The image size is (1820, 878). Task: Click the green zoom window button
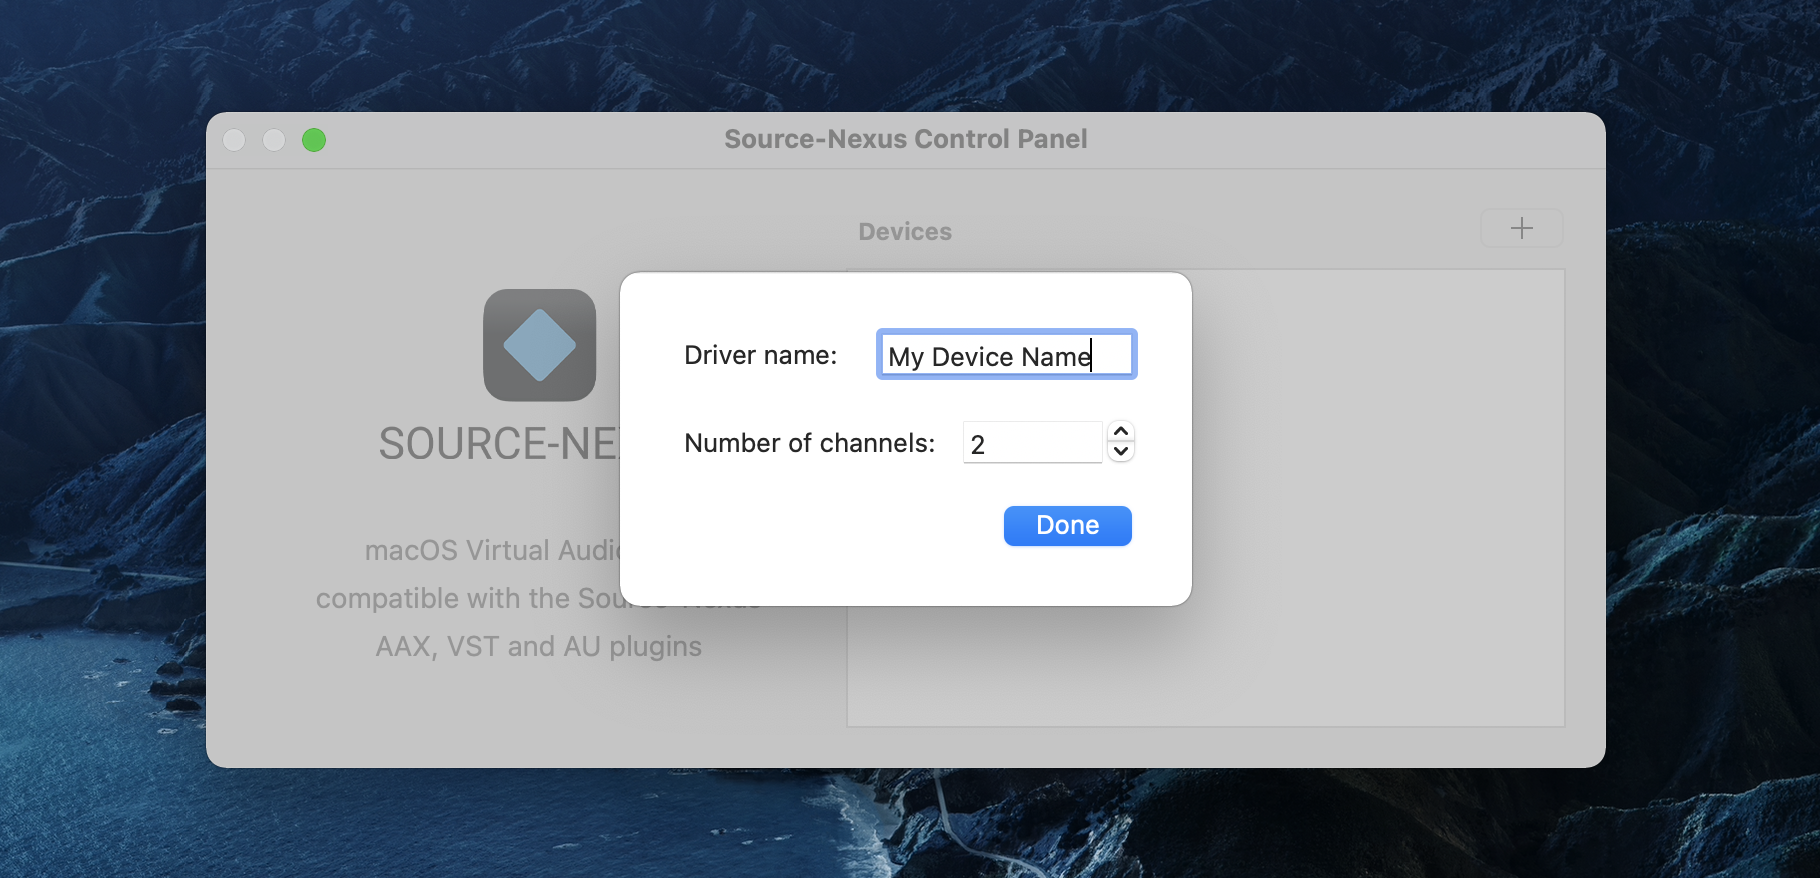pyautogui.click(x=314, y=140)
